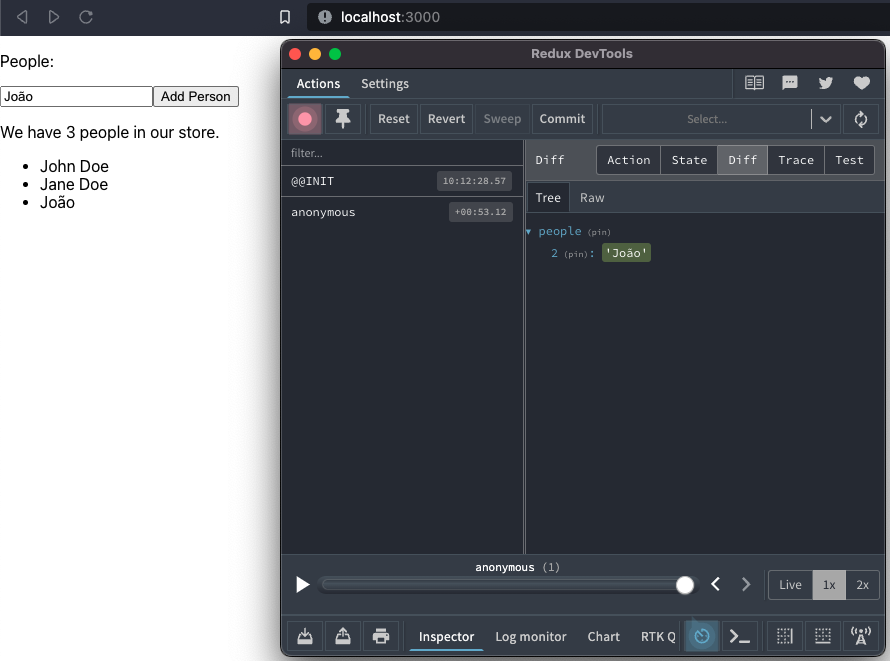Click the dock to right grid icon
The height and width of the screenshot is (661, 890).
click(x=784, y=636)
